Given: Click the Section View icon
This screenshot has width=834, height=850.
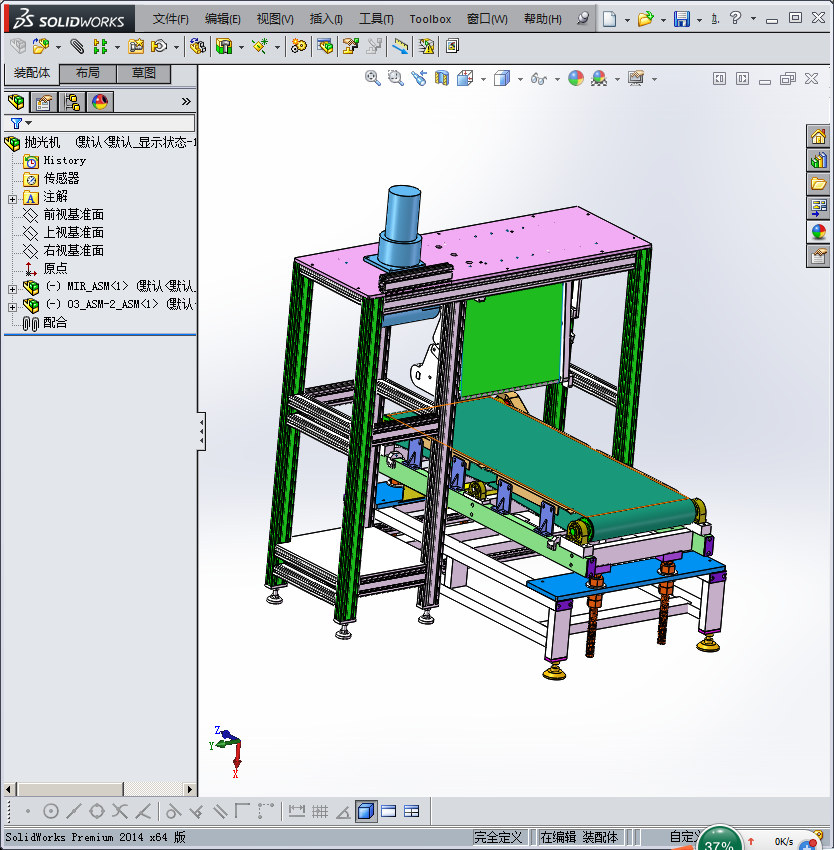Looking at the screenshot, I should coord(442,79).
